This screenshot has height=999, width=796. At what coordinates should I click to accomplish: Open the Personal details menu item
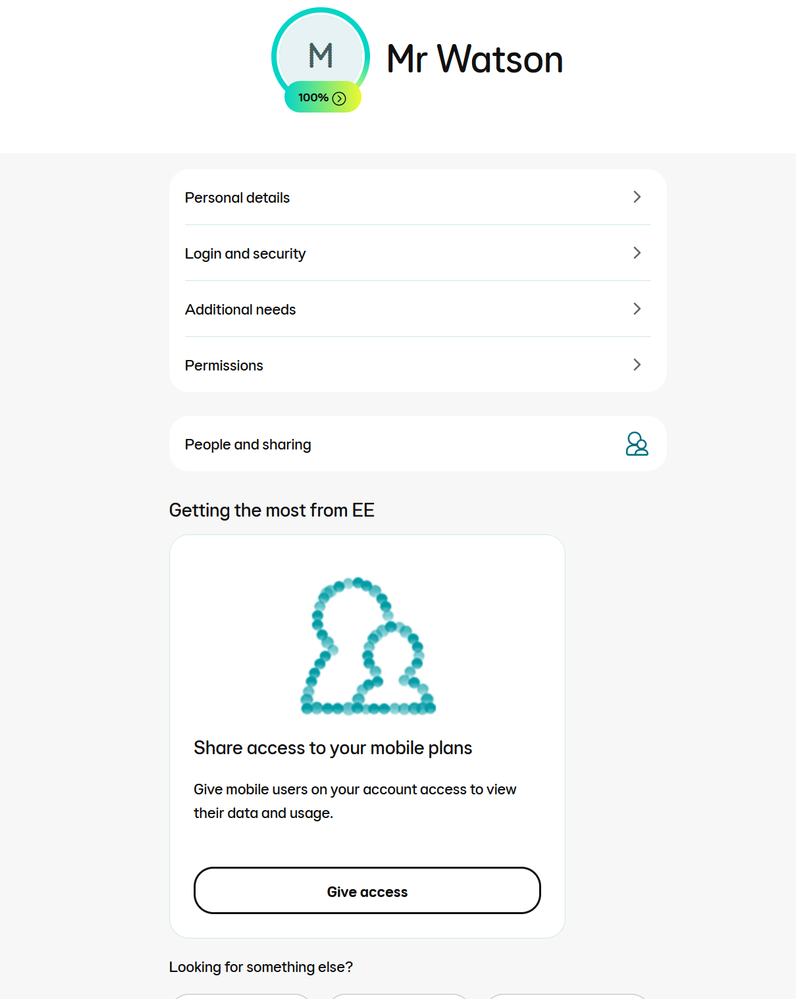(x=417, y=198)
